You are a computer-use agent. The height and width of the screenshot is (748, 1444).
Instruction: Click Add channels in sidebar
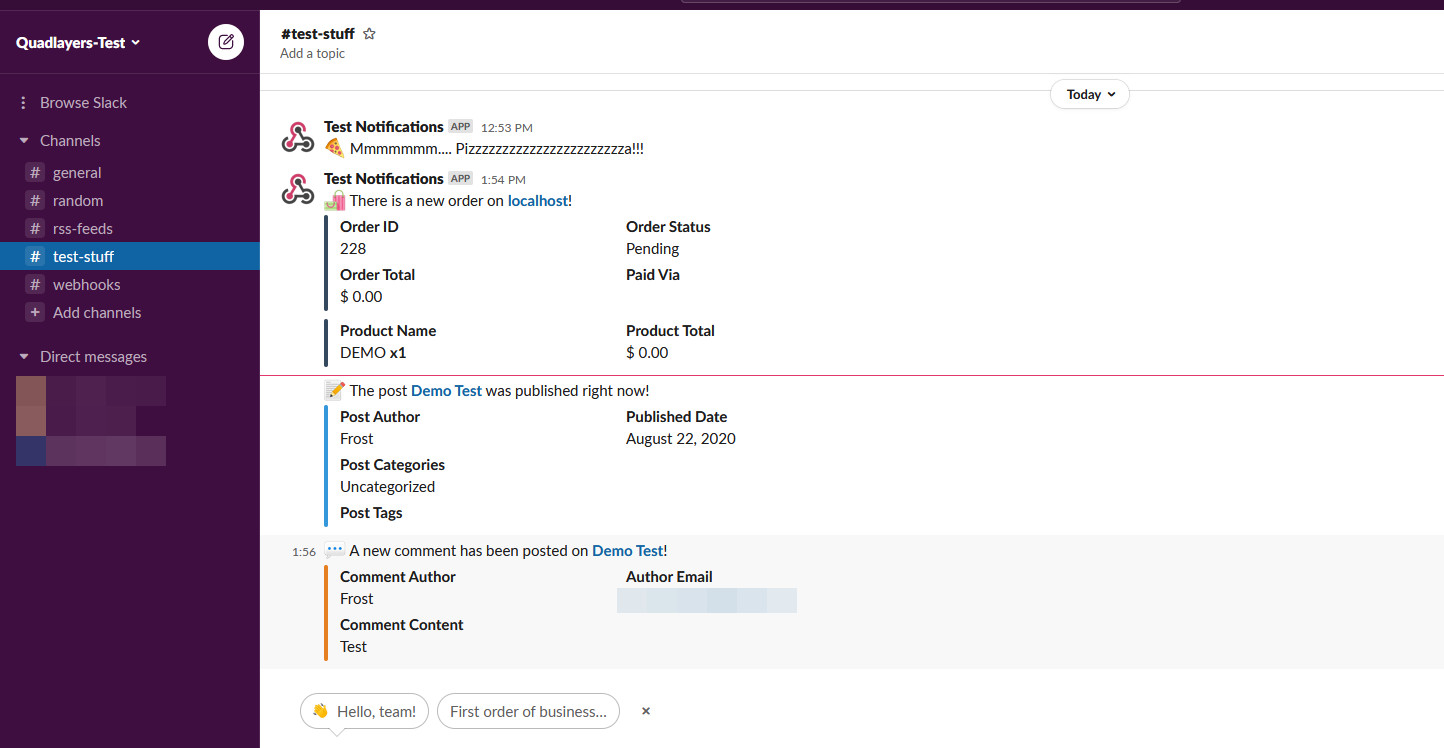tap(97, 313)
